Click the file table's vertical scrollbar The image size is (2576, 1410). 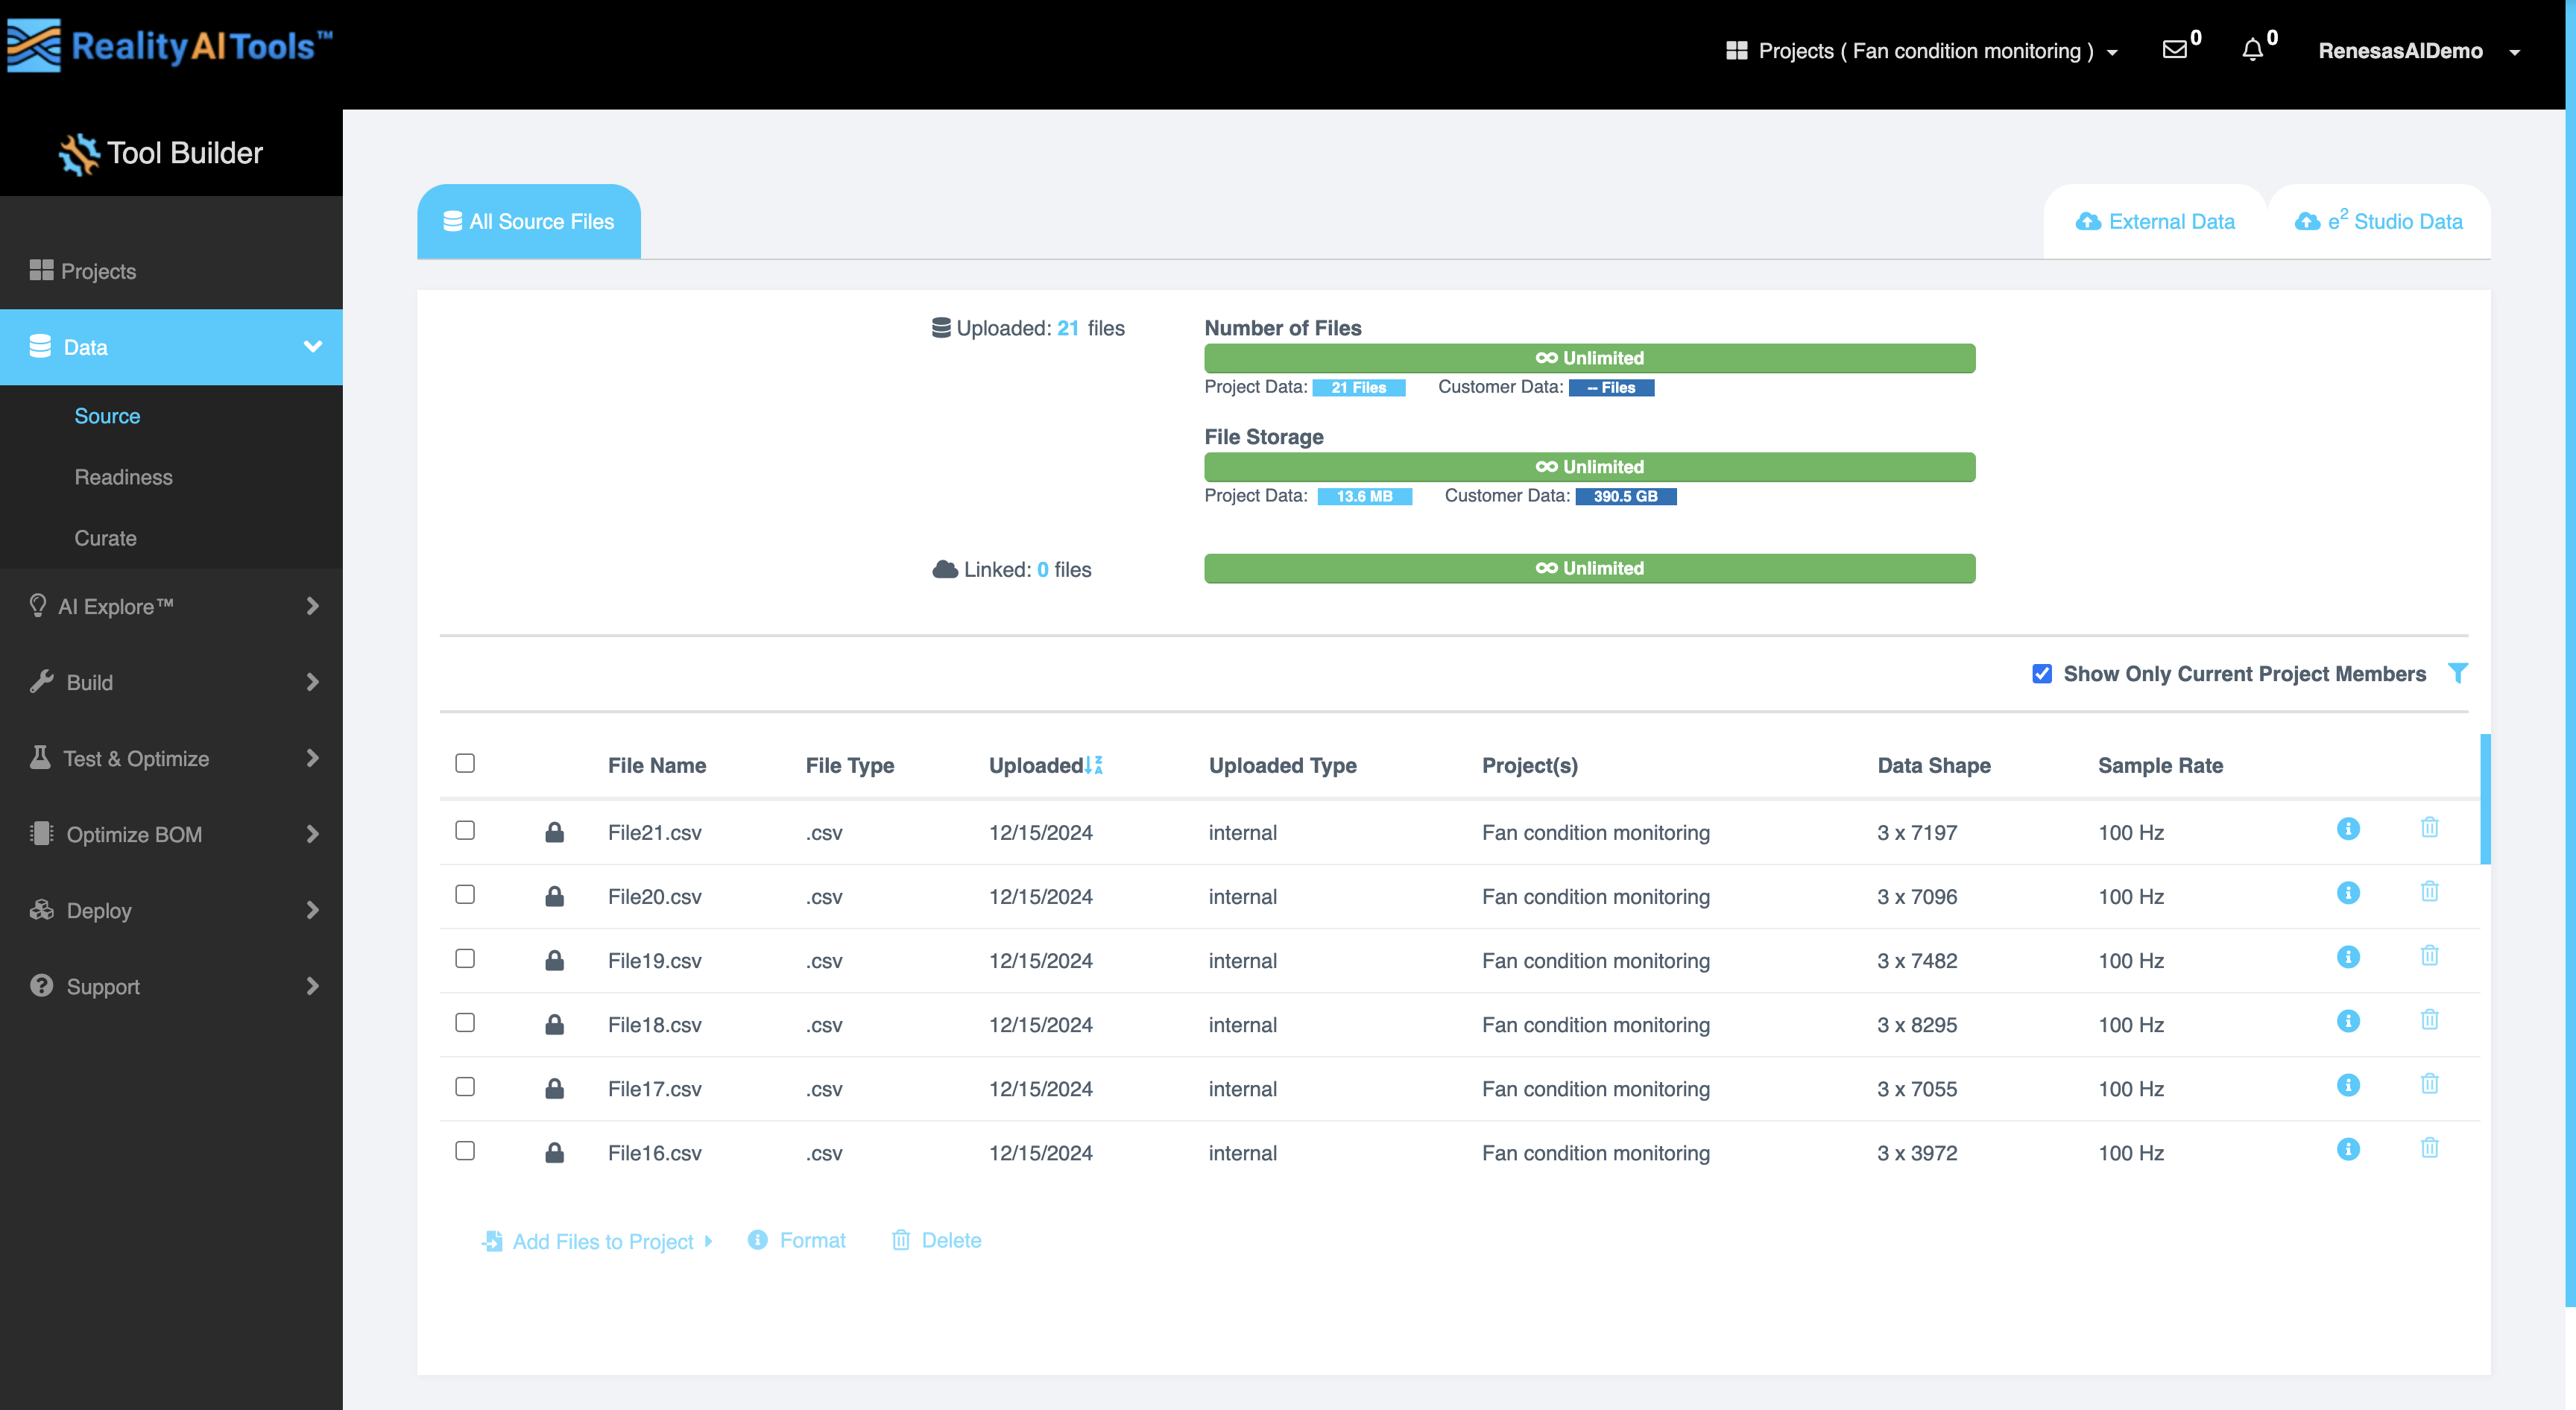click(x=2485, y=798)
